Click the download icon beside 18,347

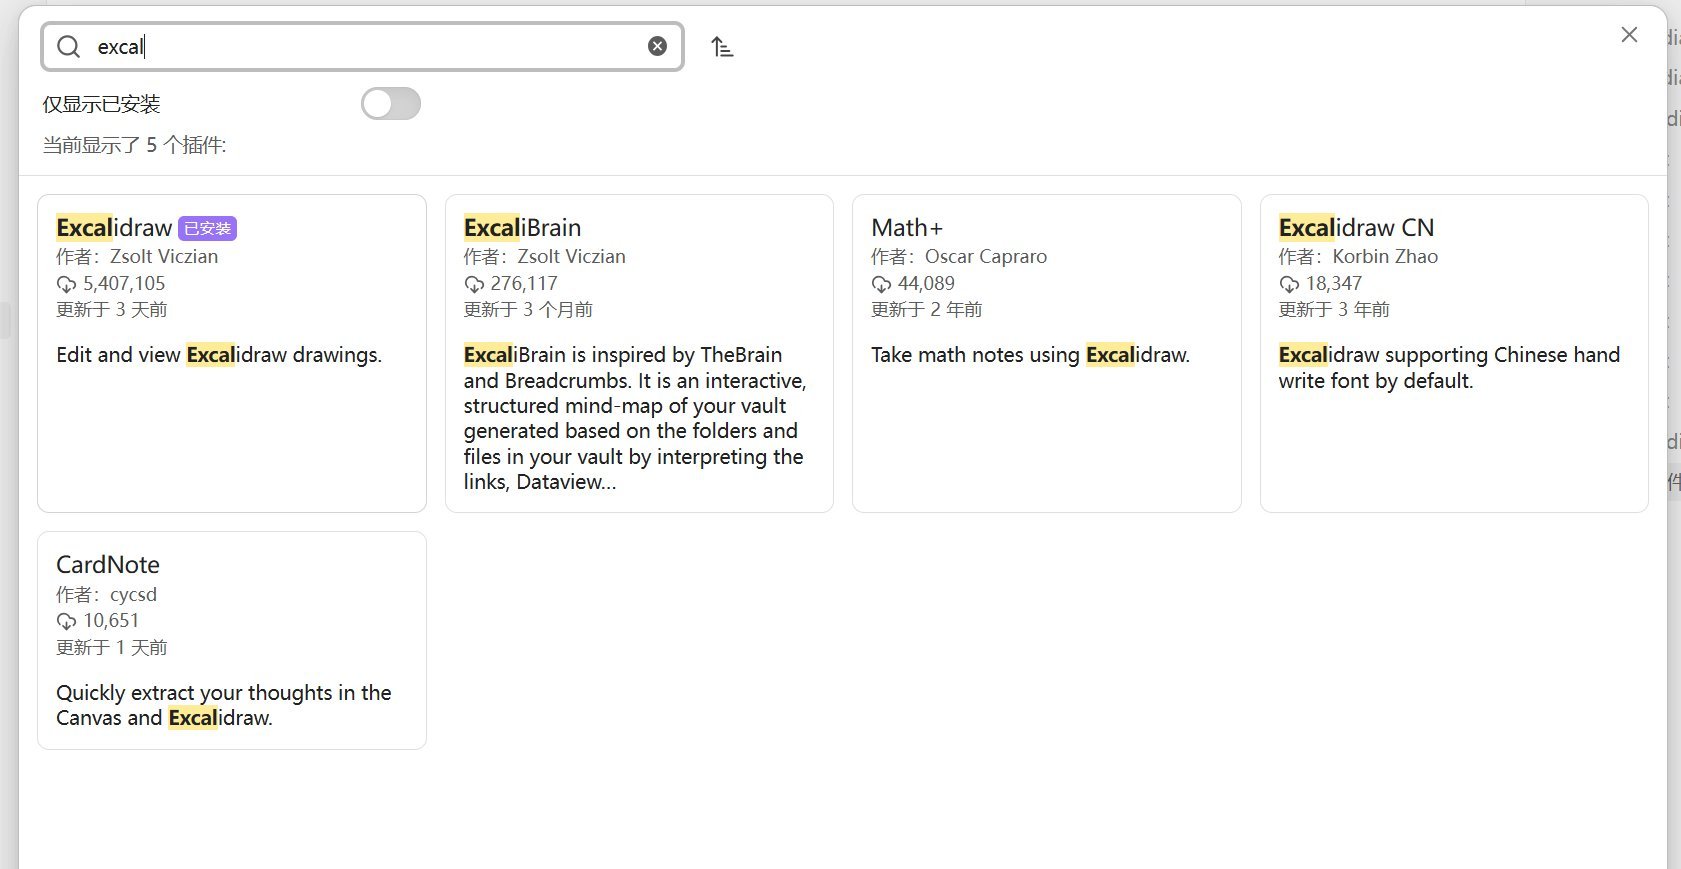click(x=1289, y=285)
